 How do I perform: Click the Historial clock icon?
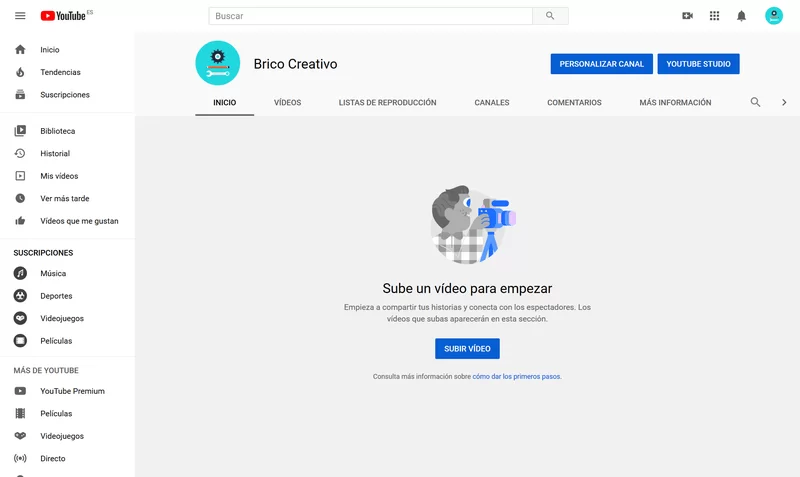point(20,153)
